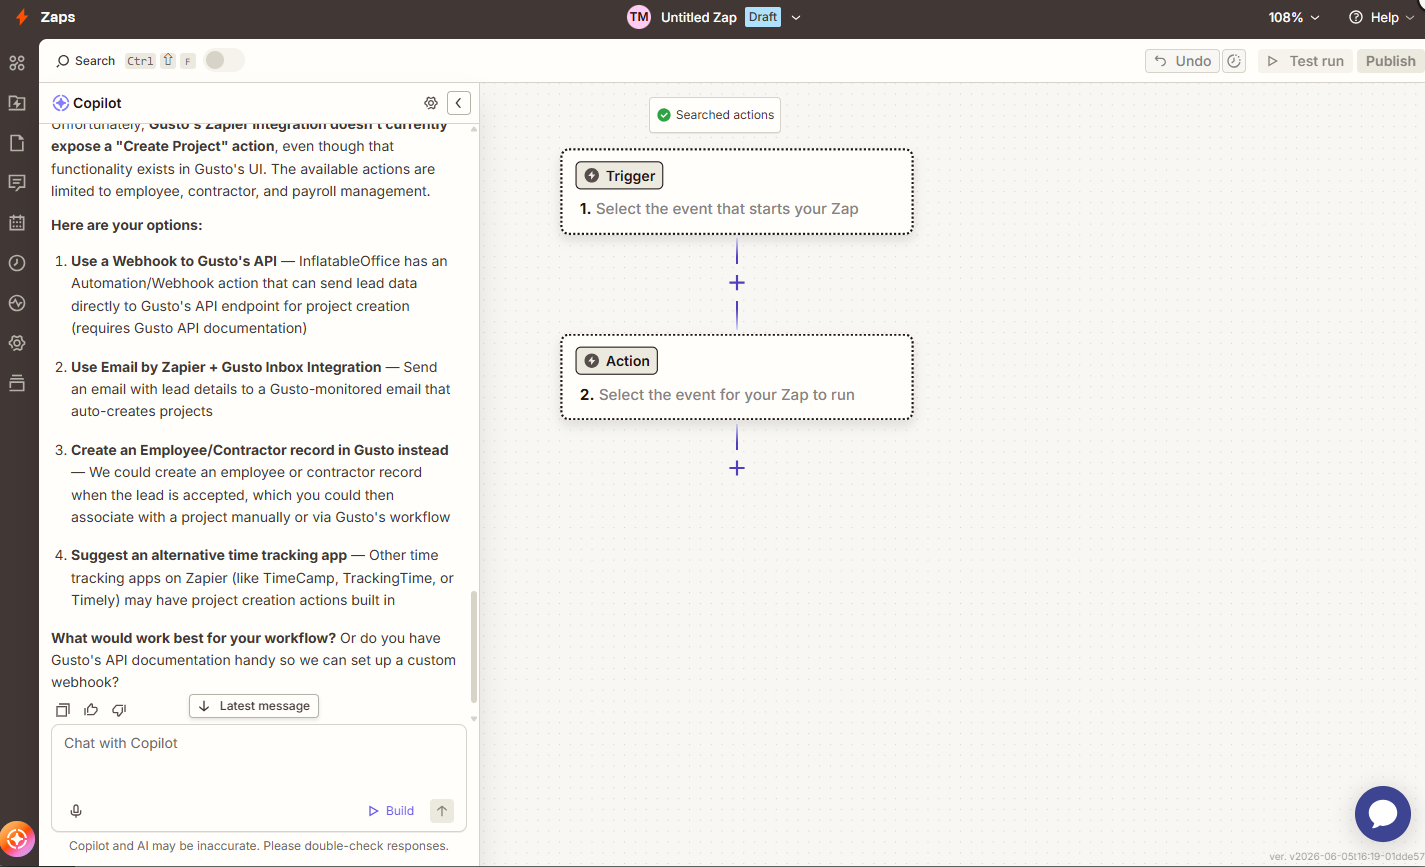Image resolution: width=1425 pixels, height=867 pixels.
Task: Jump to Latest message
Action: [x=254, y=706]
